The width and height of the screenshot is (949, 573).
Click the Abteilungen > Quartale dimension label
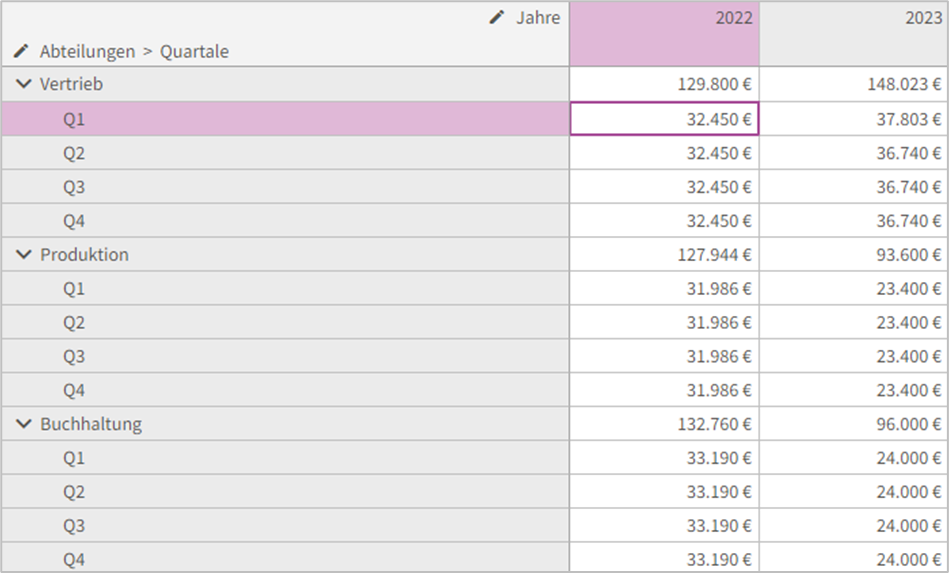[134, 52]
